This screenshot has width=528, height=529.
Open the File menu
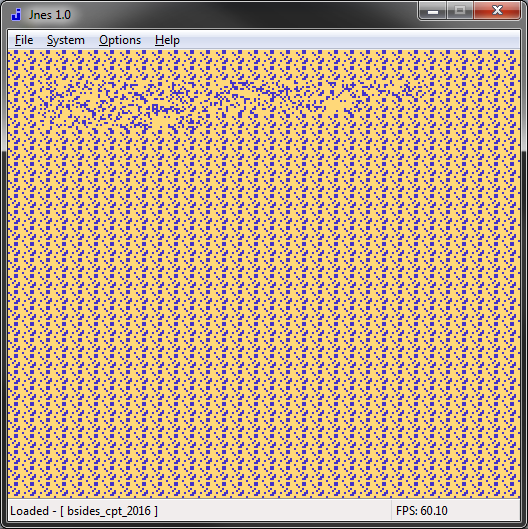coord(24,40)
